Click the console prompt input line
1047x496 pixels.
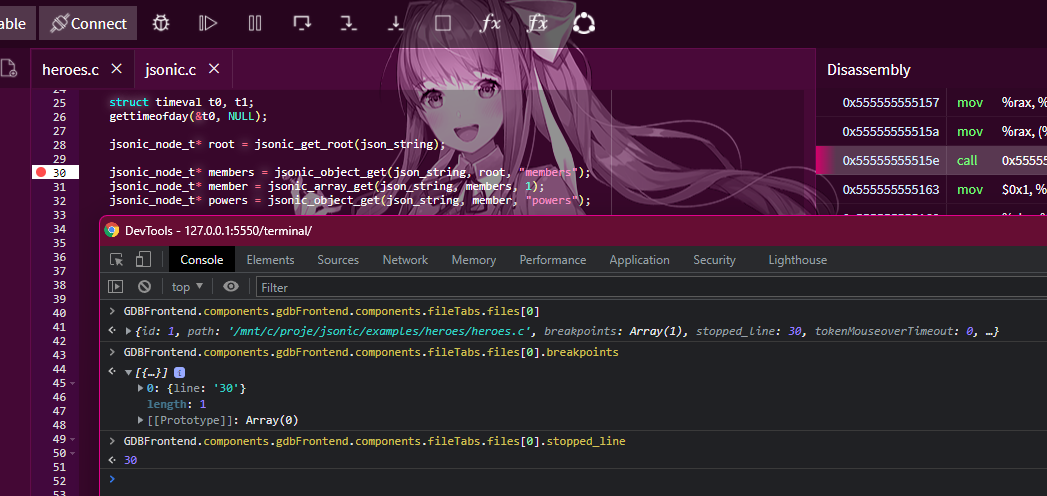pos(581,479)
